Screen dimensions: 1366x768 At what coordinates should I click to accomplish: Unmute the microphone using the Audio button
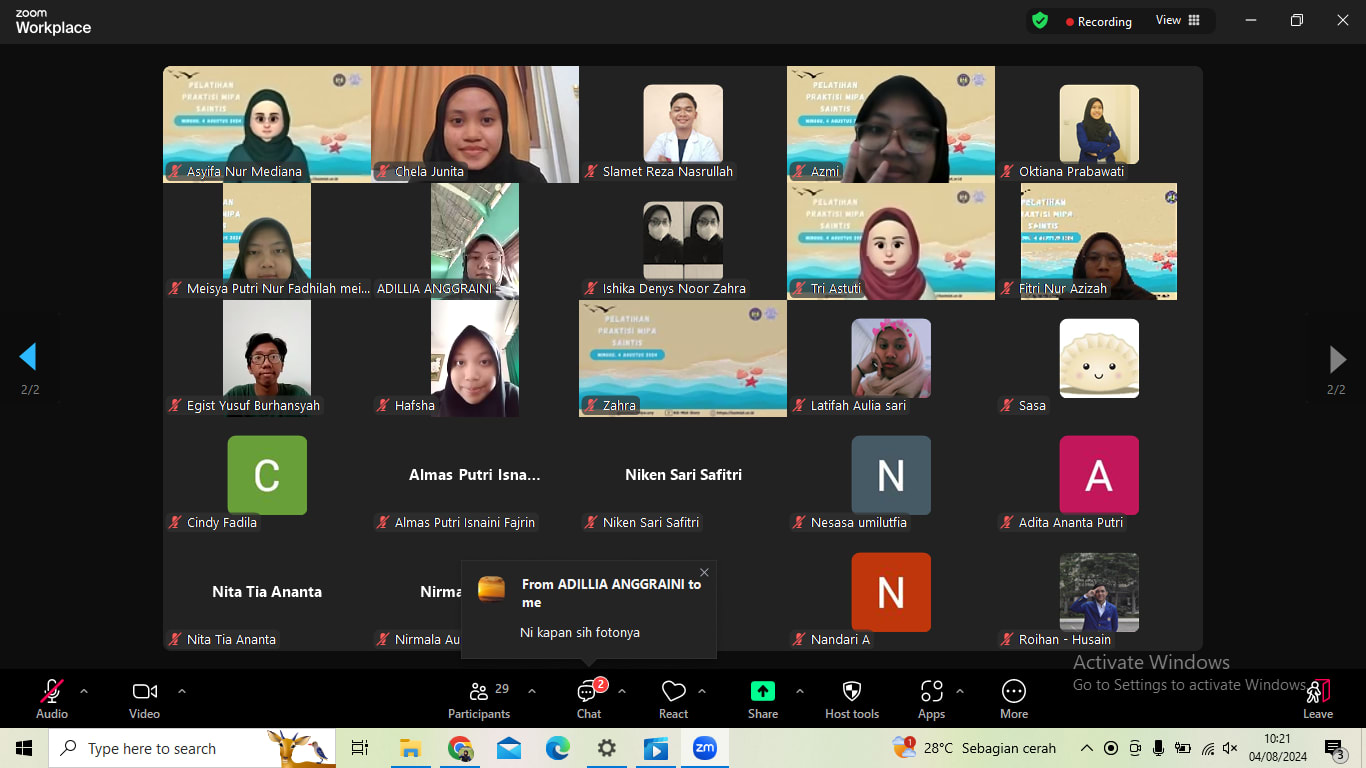(52, 698)
